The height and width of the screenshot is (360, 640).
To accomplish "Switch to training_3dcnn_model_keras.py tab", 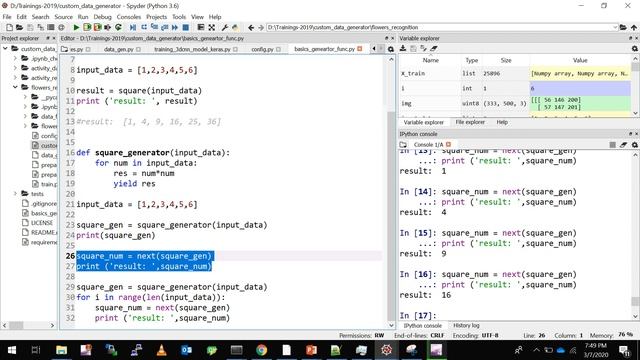I will click(192, 49).
